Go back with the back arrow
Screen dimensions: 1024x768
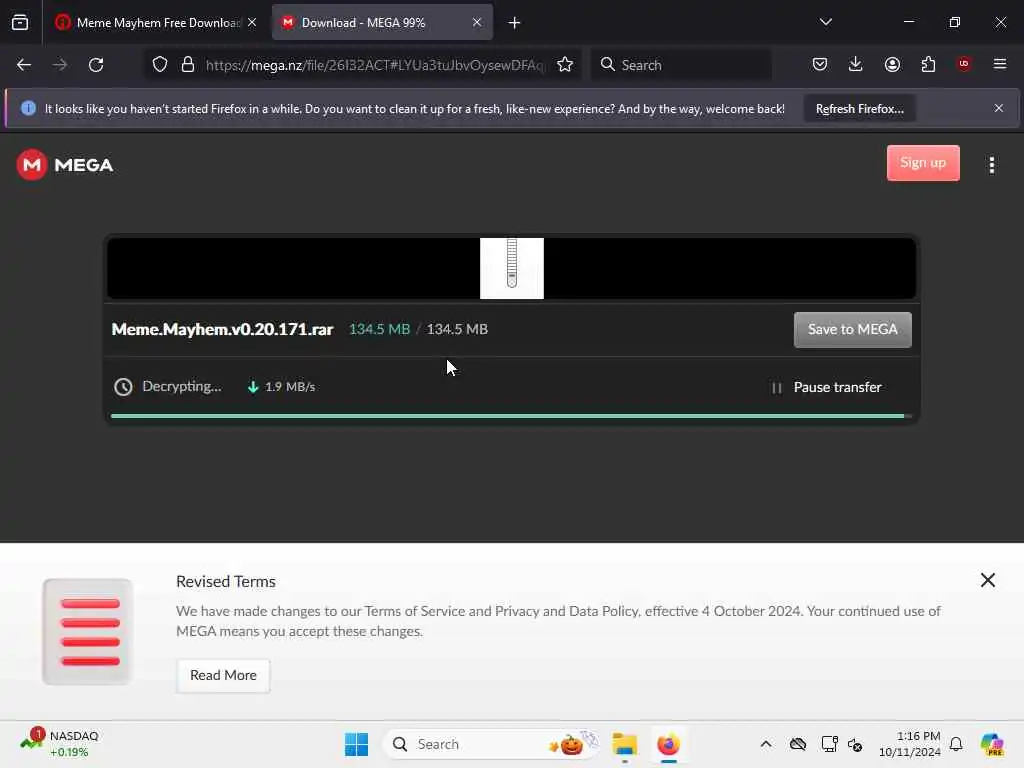pos(24,65)
